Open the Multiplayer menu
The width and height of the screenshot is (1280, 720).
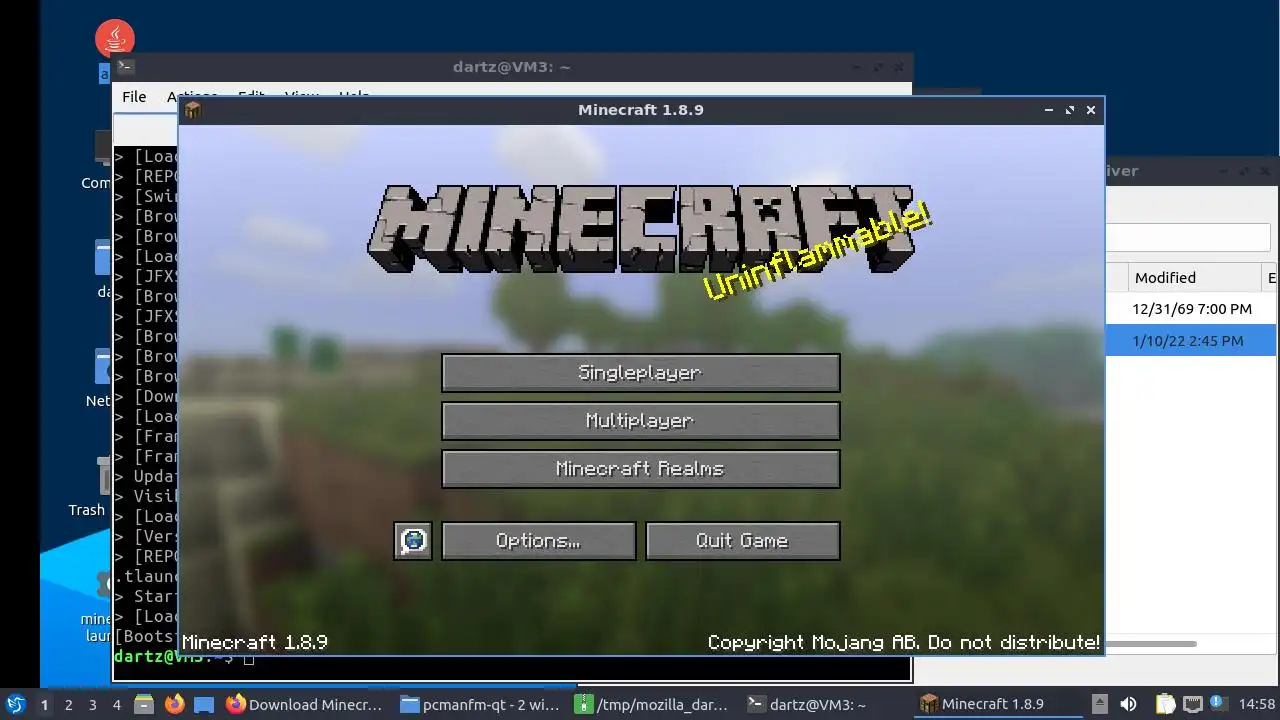coord(640,421)
